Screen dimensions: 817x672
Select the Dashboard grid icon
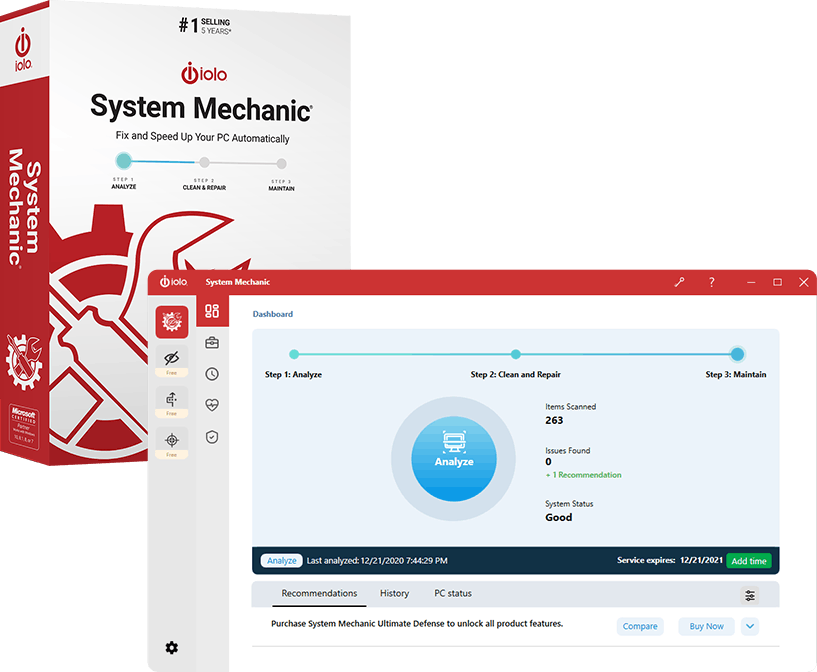212,311
